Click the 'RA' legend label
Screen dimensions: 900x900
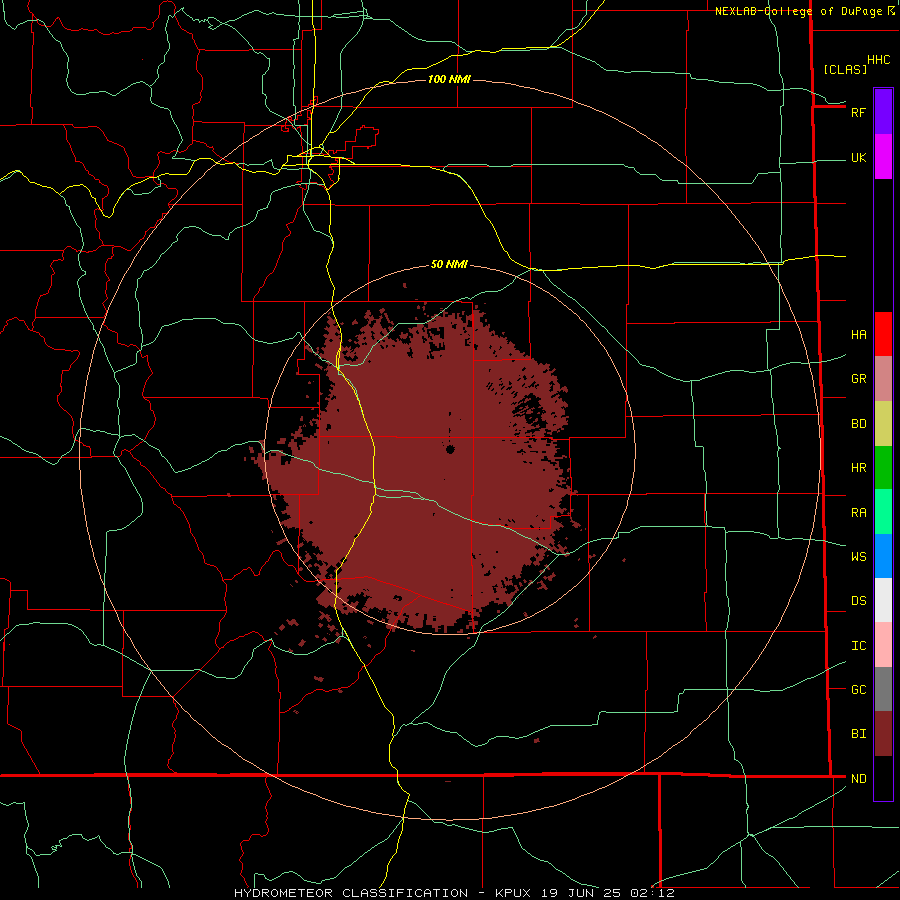858,512
